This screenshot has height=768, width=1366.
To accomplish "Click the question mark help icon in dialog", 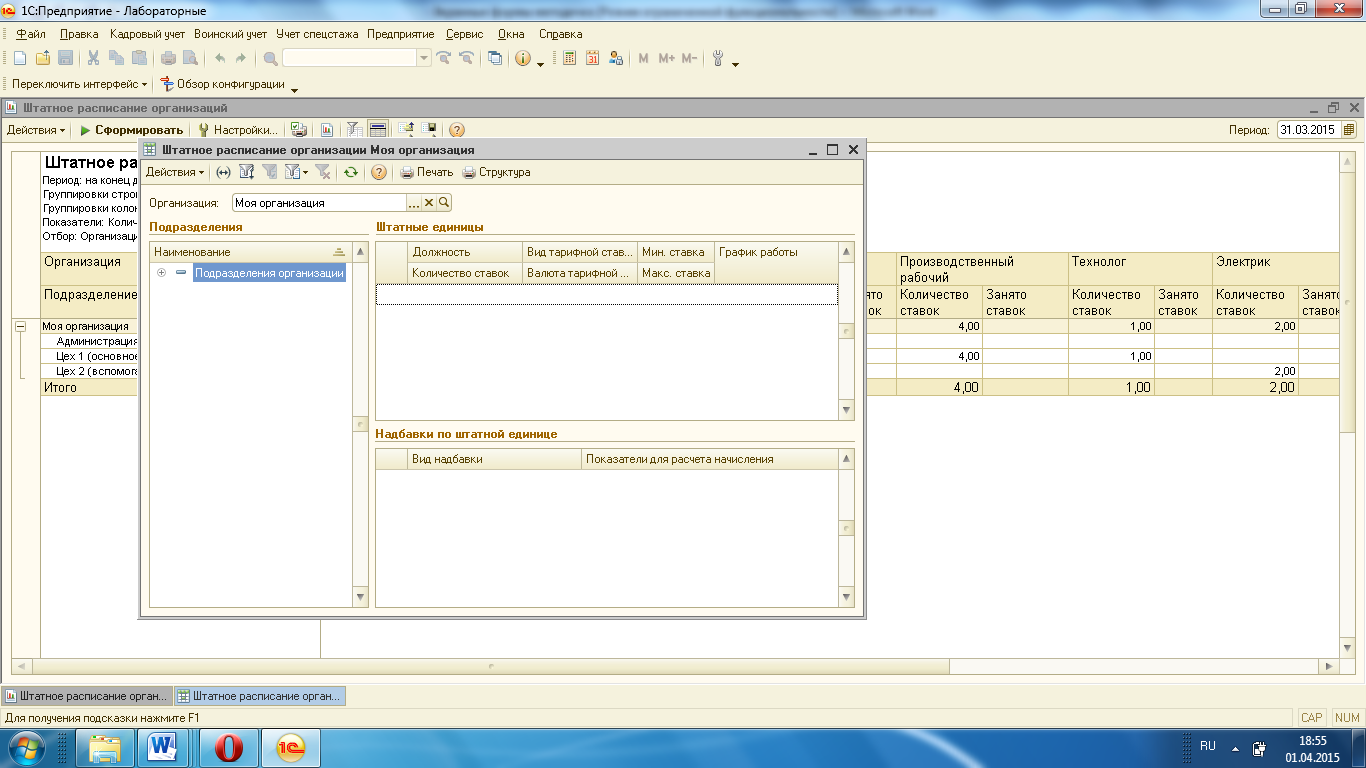I will (x=379, y=172).
